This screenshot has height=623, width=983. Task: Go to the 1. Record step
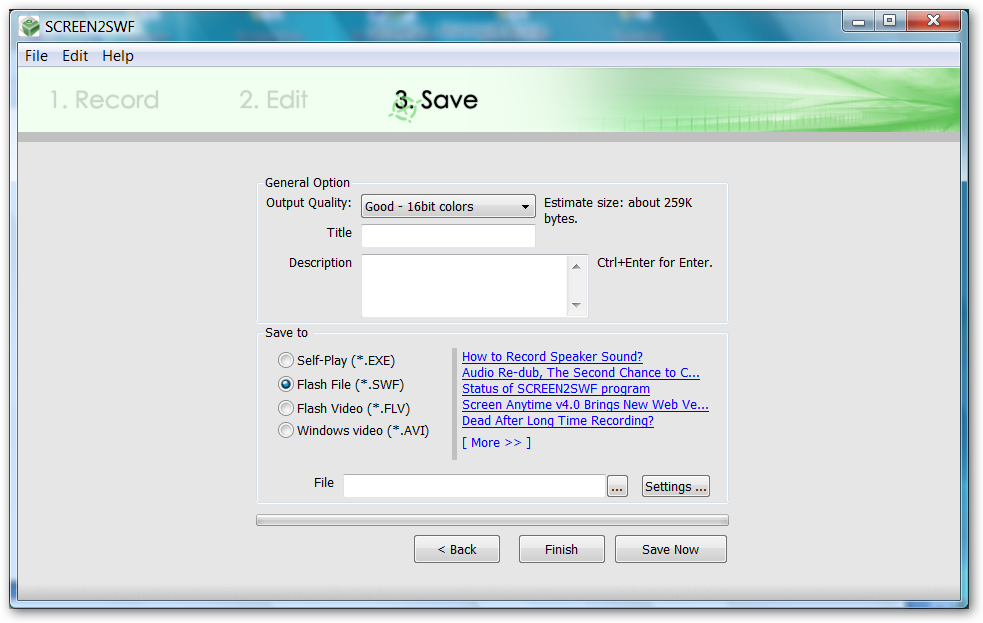coord(104,100)
